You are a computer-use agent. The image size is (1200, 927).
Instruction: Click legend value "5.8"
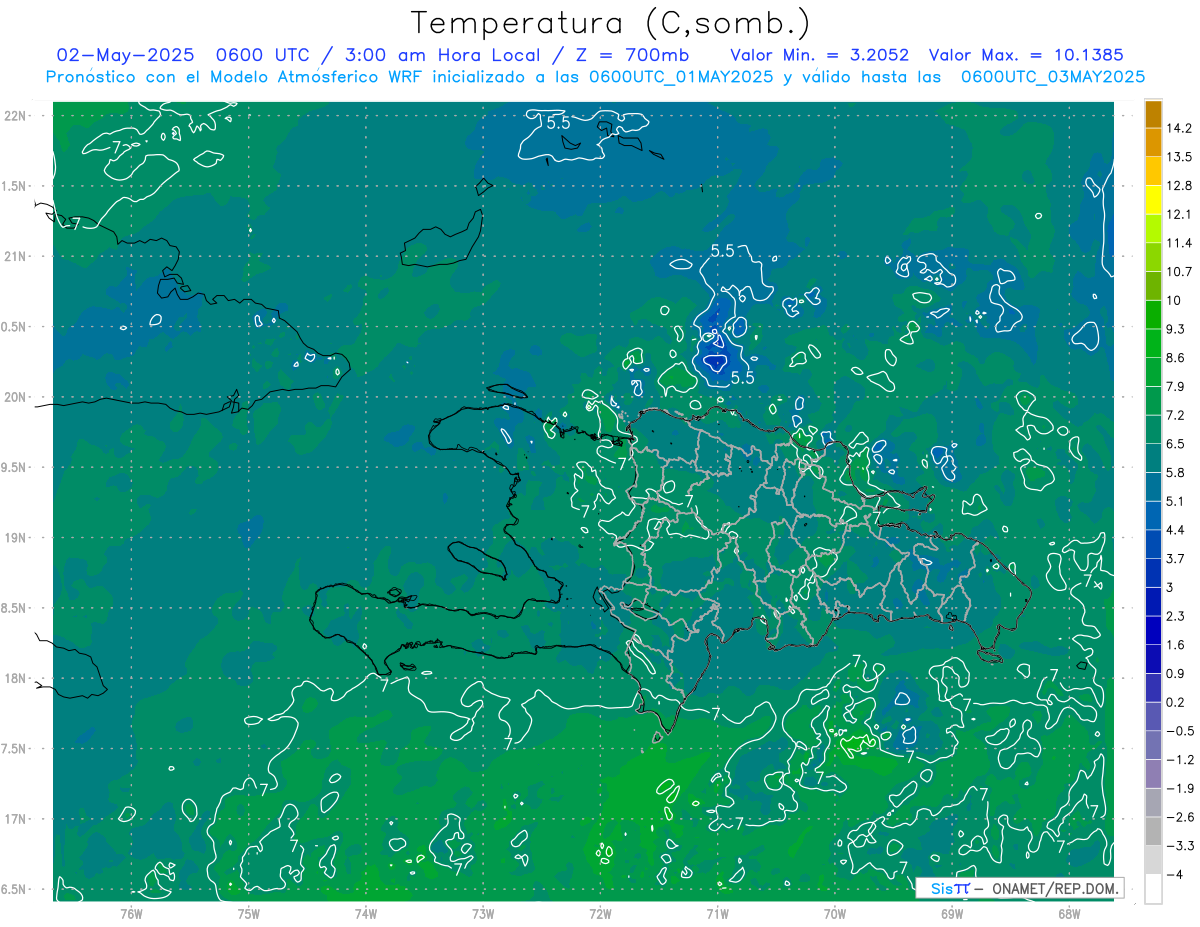(x=1176, y=472)
